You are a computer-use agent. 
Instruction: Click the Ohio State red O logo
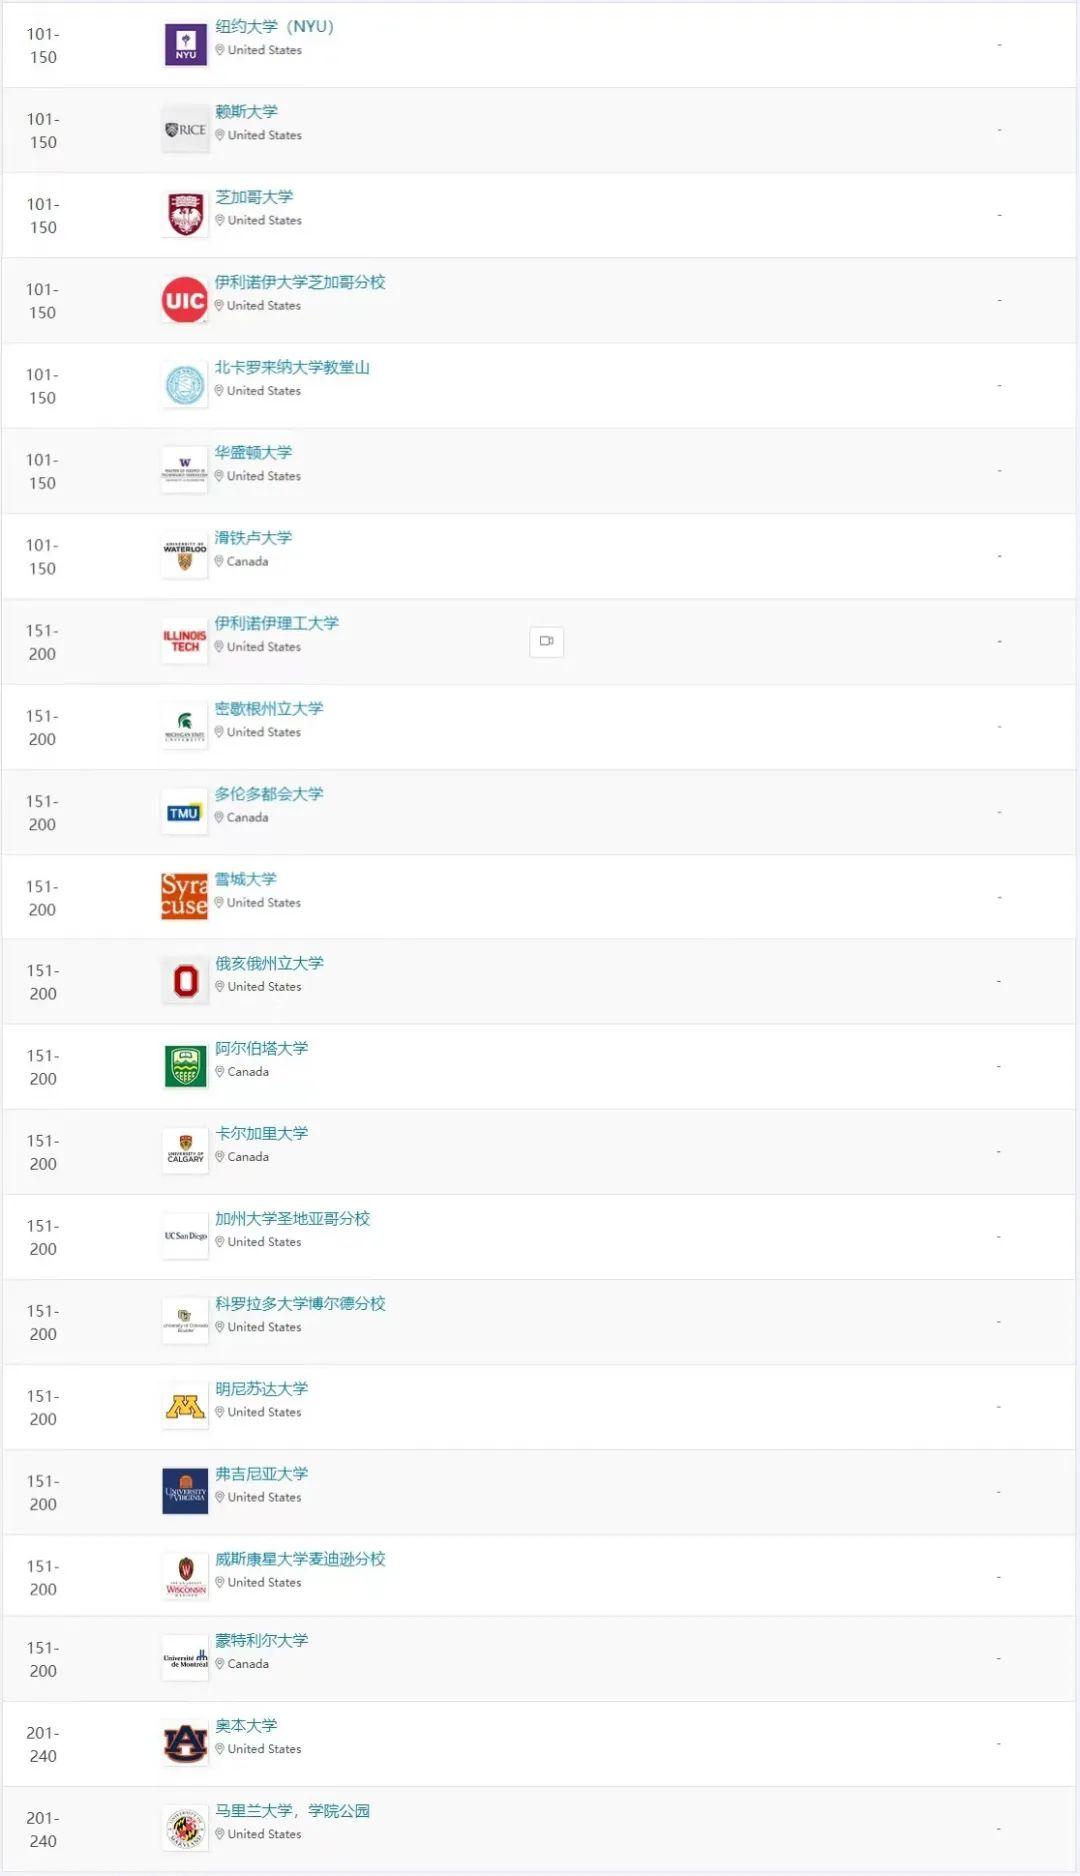click(185, 981)
